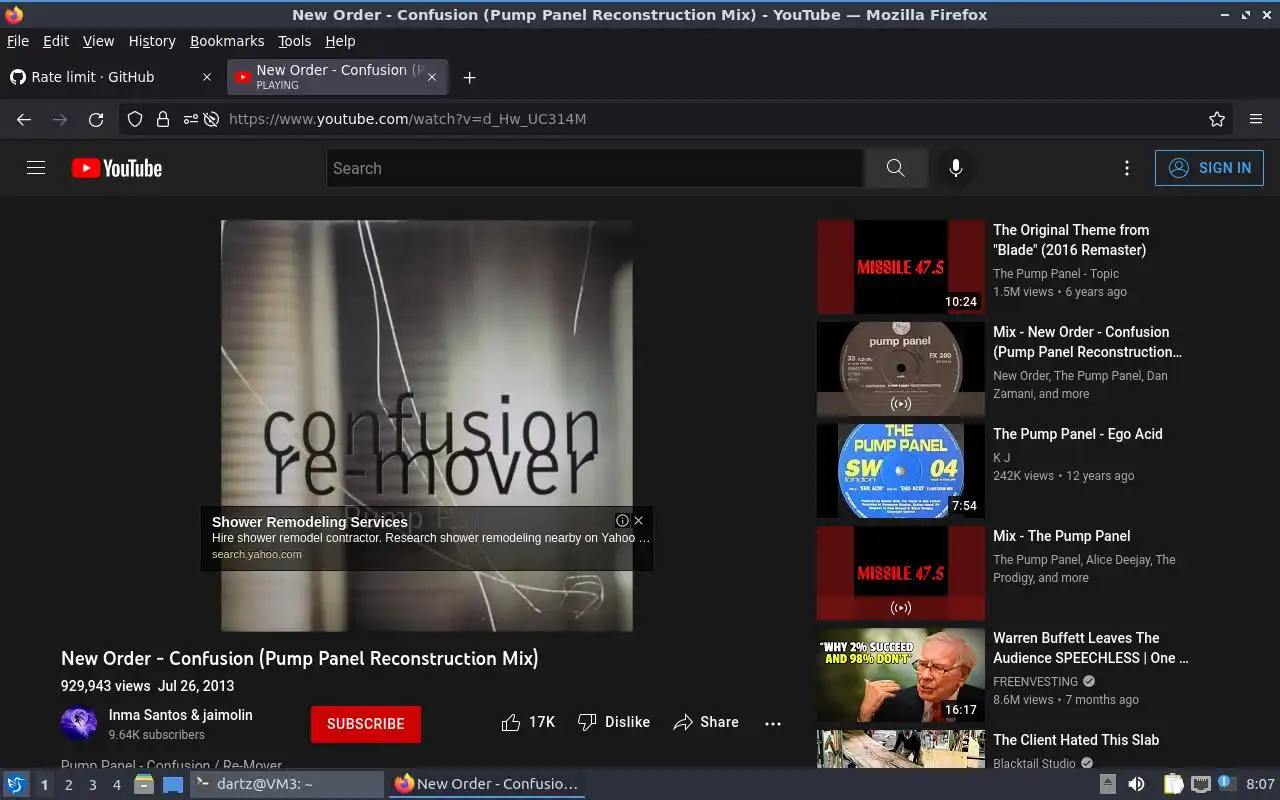The height and width of the screenshot is (800, 1280).
Task: Close the Shower Remodeling ad overlay
Action: 638,520
